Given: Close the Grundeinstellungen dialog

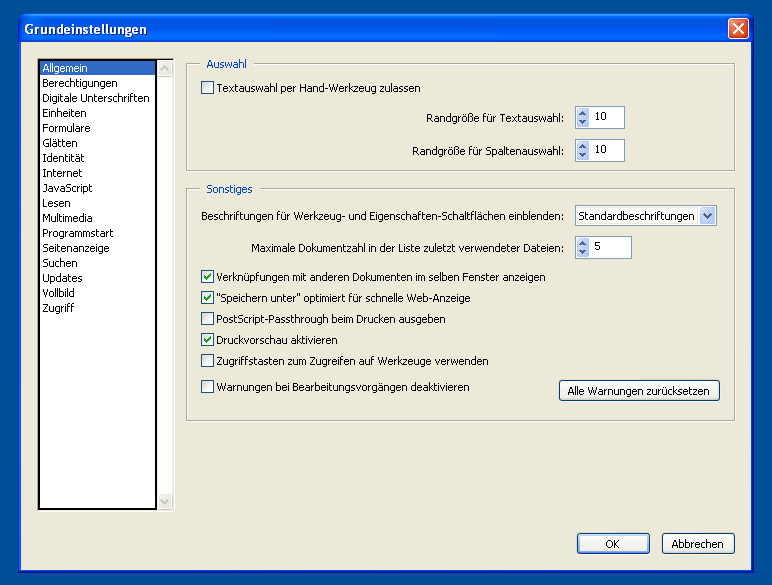Looking at the screenshot, I should tap(738, 29).
